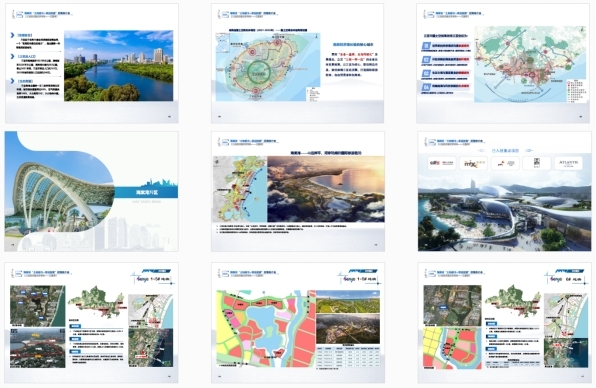Click the orange 'mix' brand logo card

(473, 163)
